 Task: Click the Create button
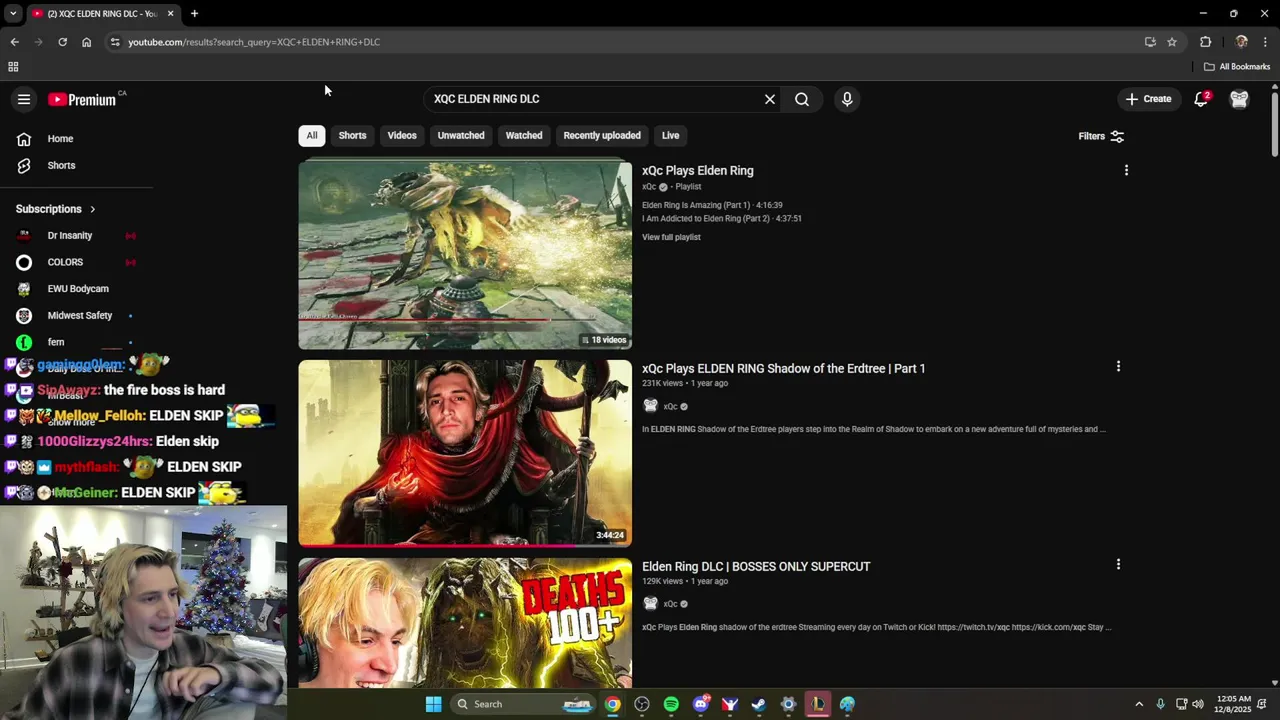[x=1148, y=99]
